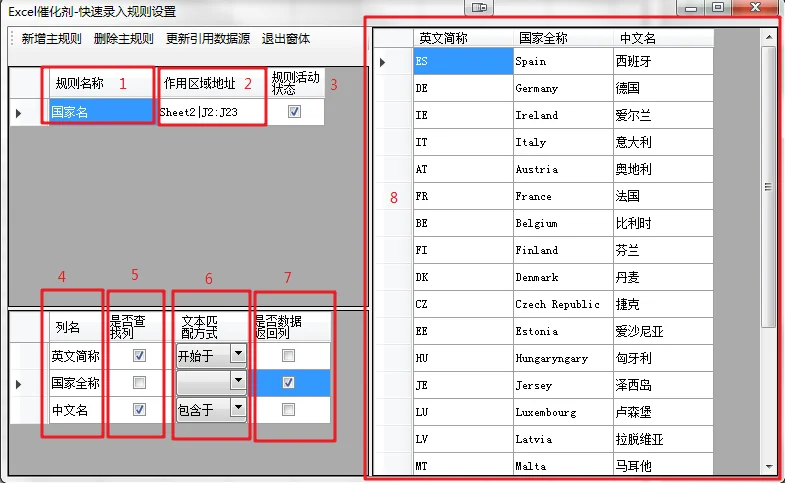This screenshot has width=785, height=483.
Task: Click the data grid vertical scrollbar thumb
Action: point(768,187)
